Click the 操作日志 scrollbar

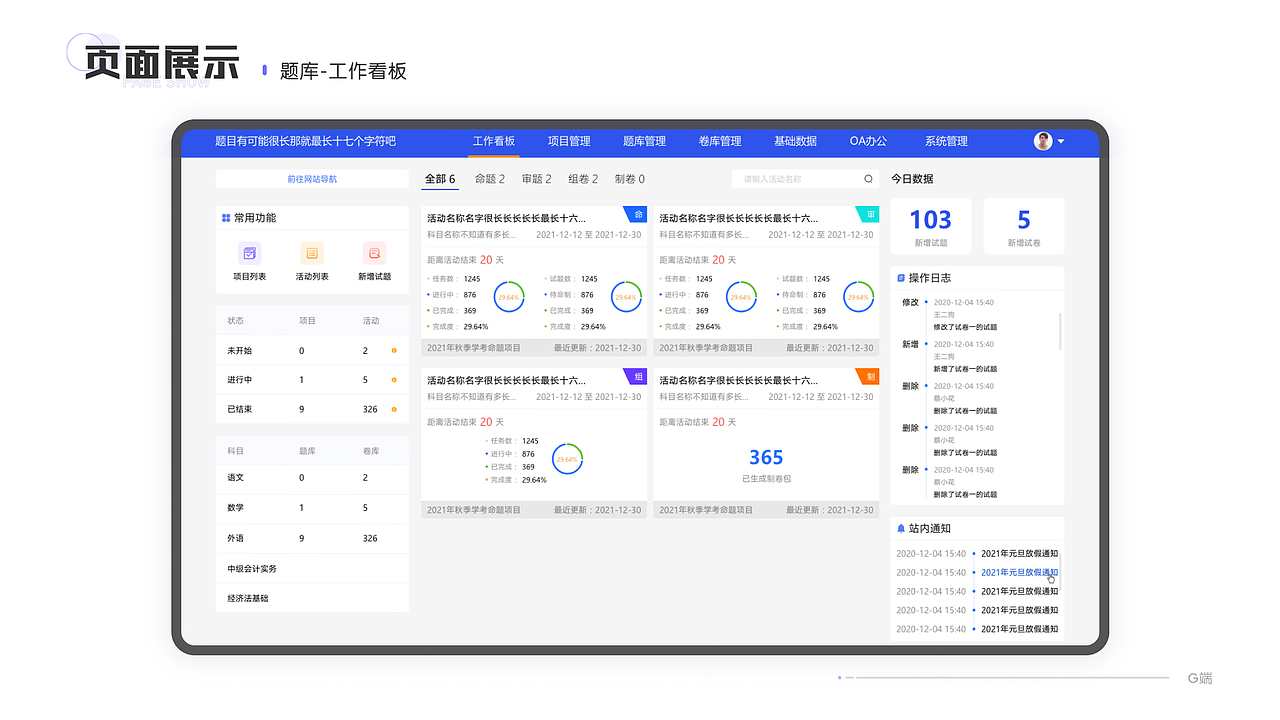tap(1060, 331)
